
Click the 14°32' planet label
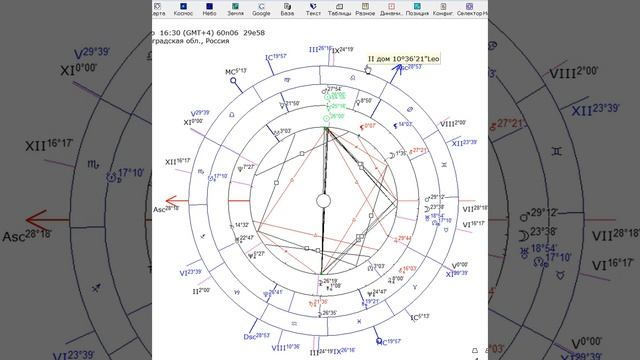(239, 225)
